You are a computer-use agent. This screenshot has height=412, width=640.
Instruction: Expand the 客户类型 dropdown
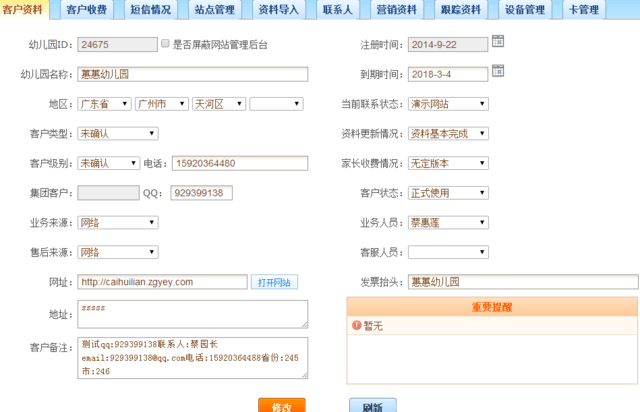click(x=118, y=134)
